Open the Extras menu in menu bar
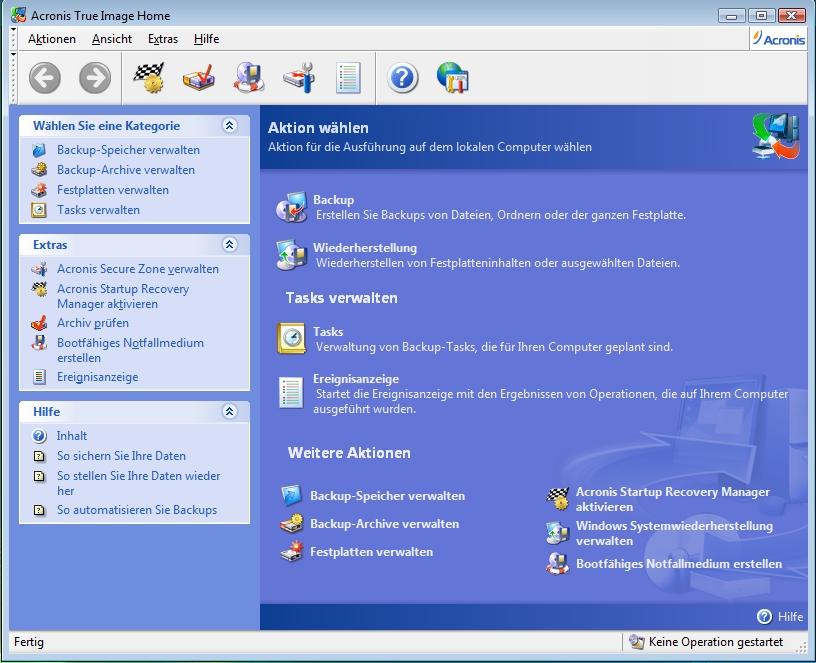This screenshot has width=816, height=663. [163, 39]
